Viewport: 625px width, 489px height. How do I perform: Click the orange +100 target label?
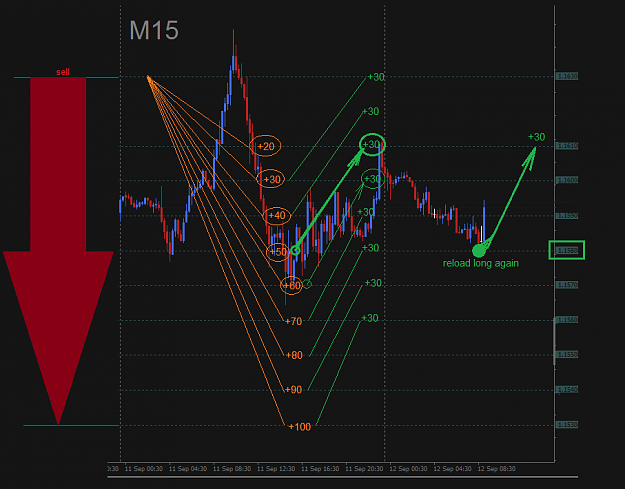pos(299,427)
